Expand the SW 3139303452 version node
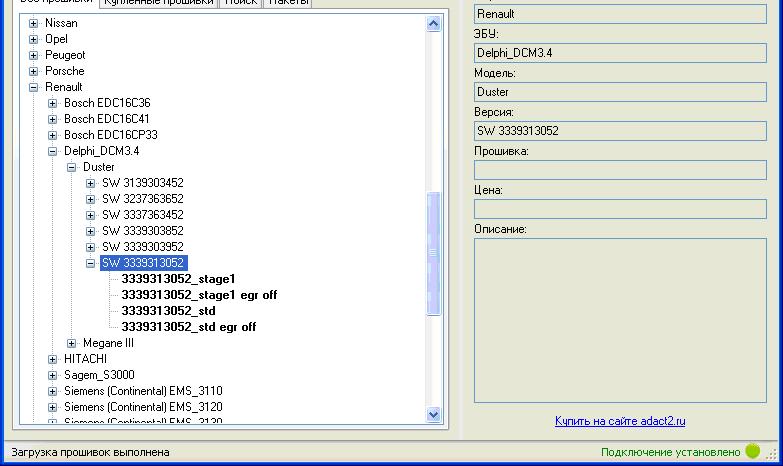The image size is (783, 466). pos(91,183)
